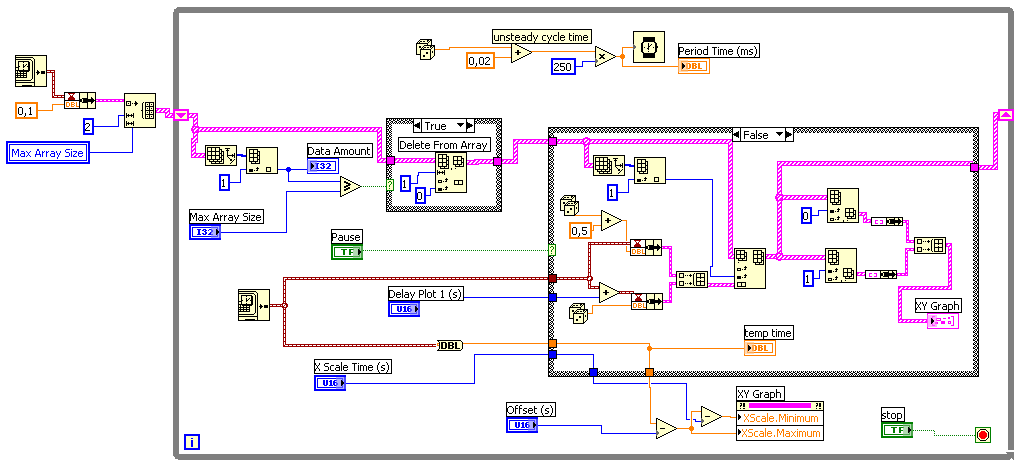Image resolution: width=1021 pixels, height=469 pixels.
Task: Click the Build Array node feeding XY Graph terminal
Action: pos(929,245)
